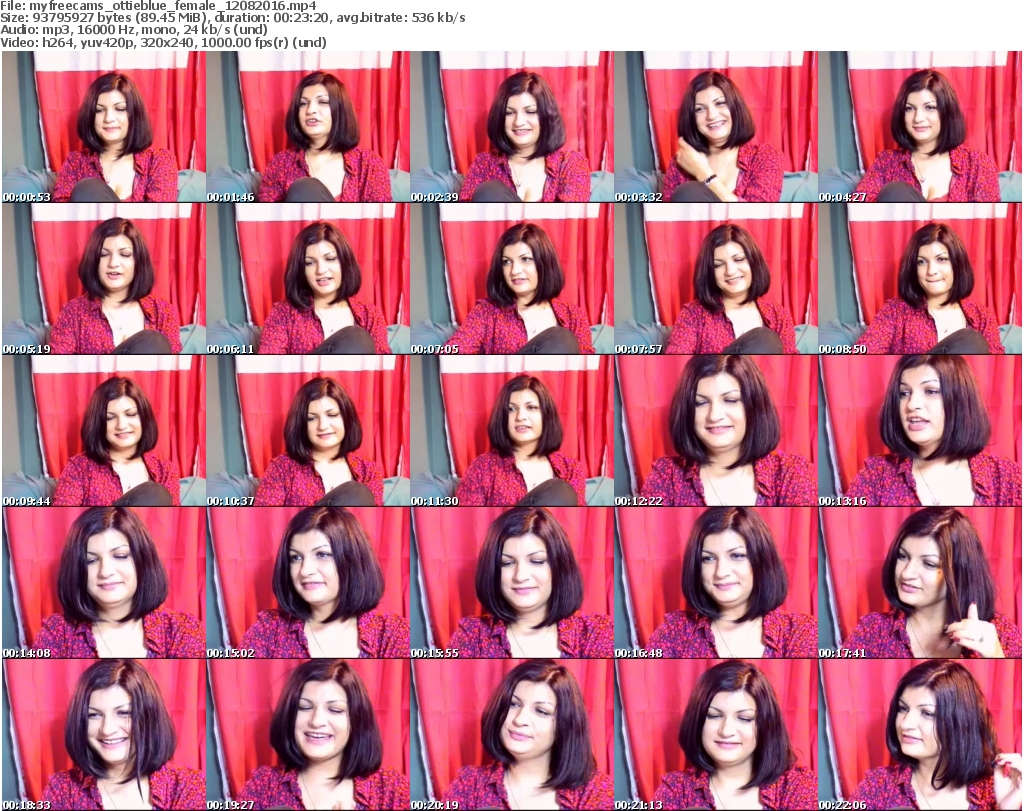Click the thumbnail stamped 00:07:05
This screenshot has height=811, width=1024.
[512, 279]
